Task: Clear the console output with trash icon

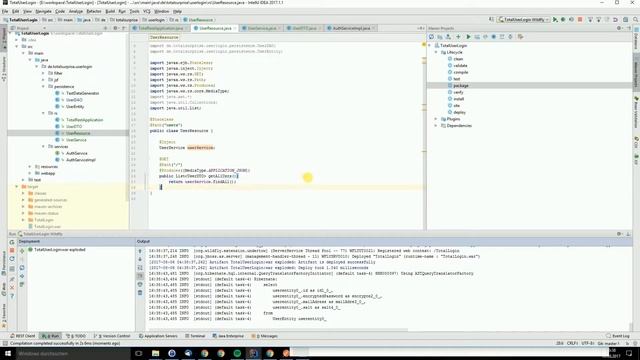Action: click(140, 293)
